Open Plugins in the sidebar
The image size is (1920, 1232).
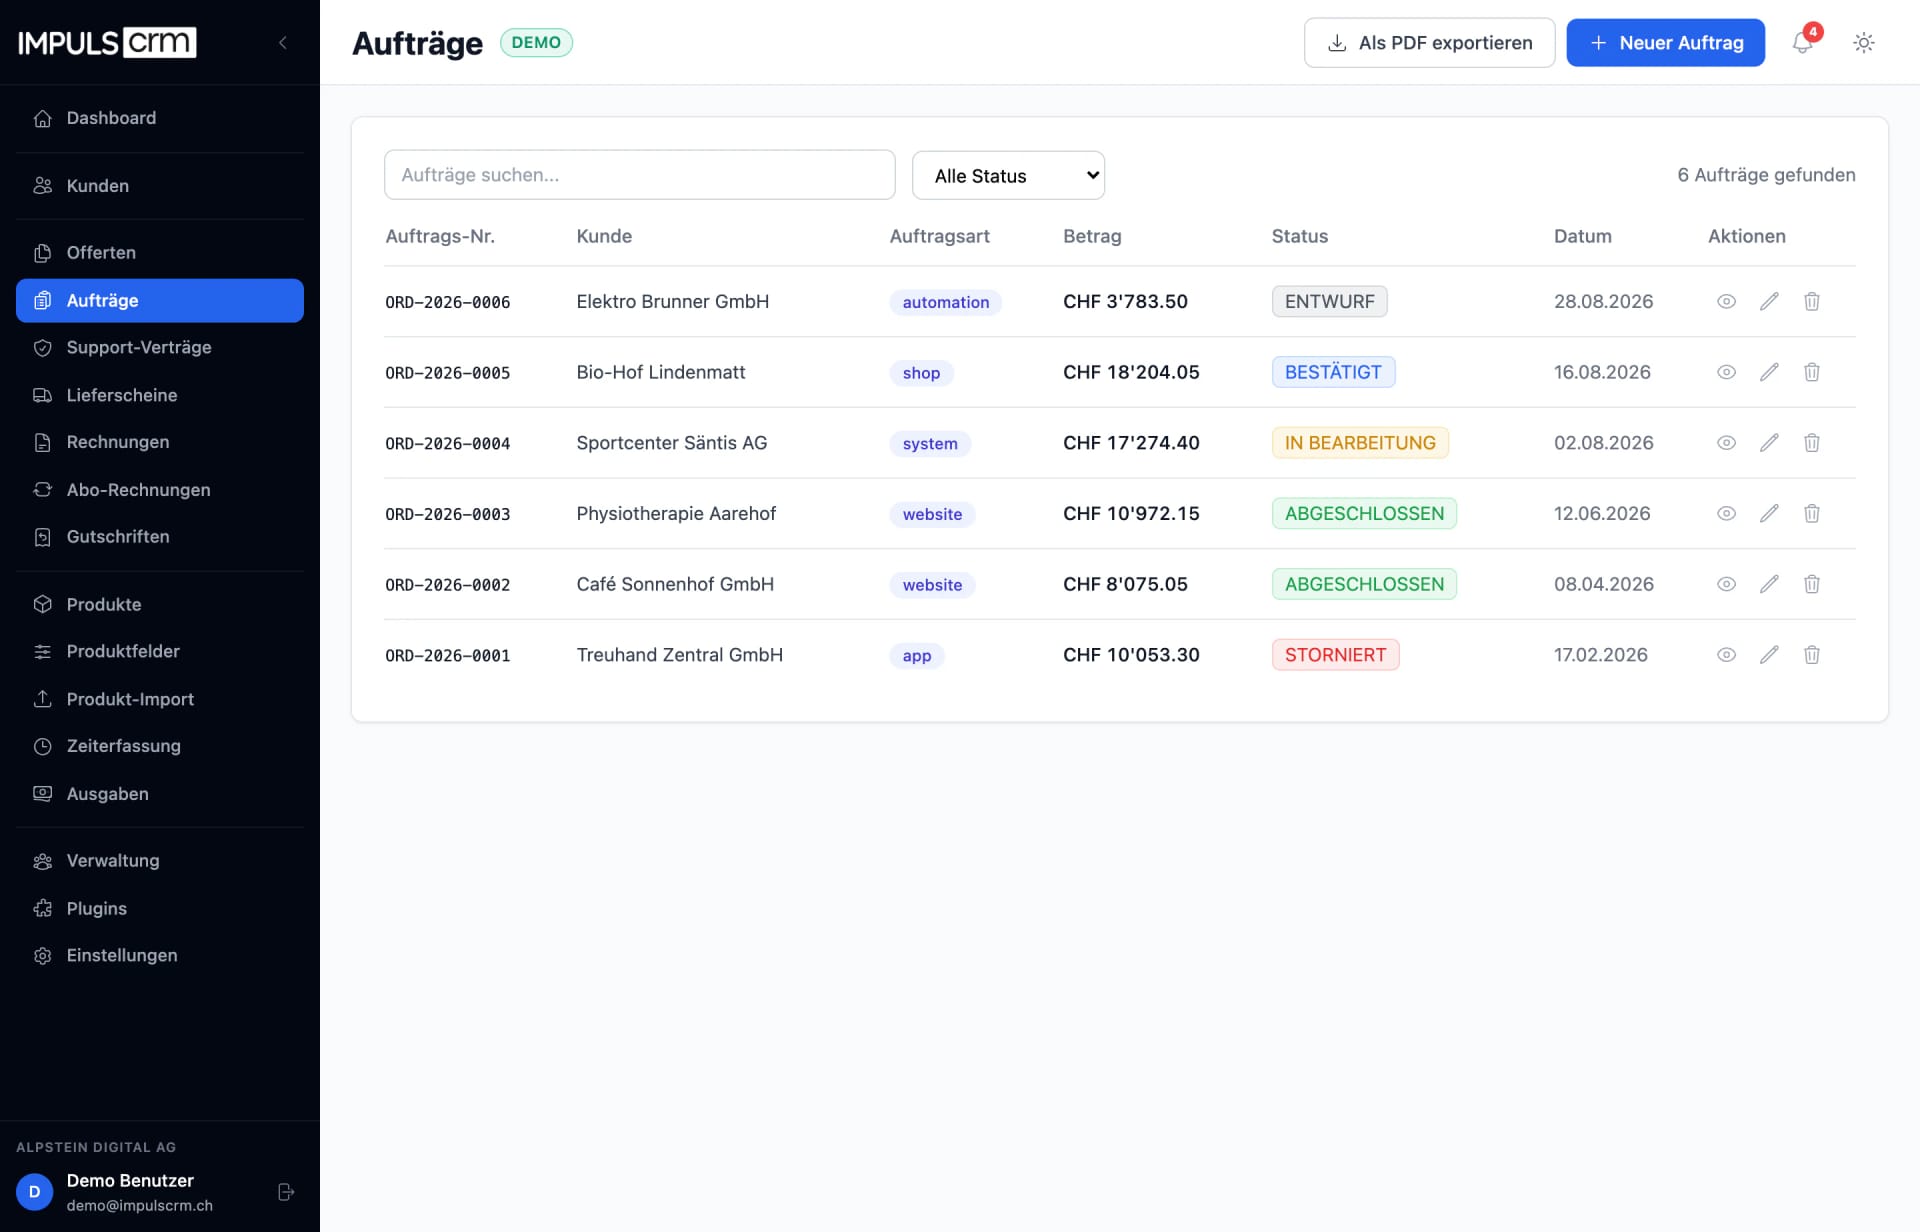coord(160,909)
